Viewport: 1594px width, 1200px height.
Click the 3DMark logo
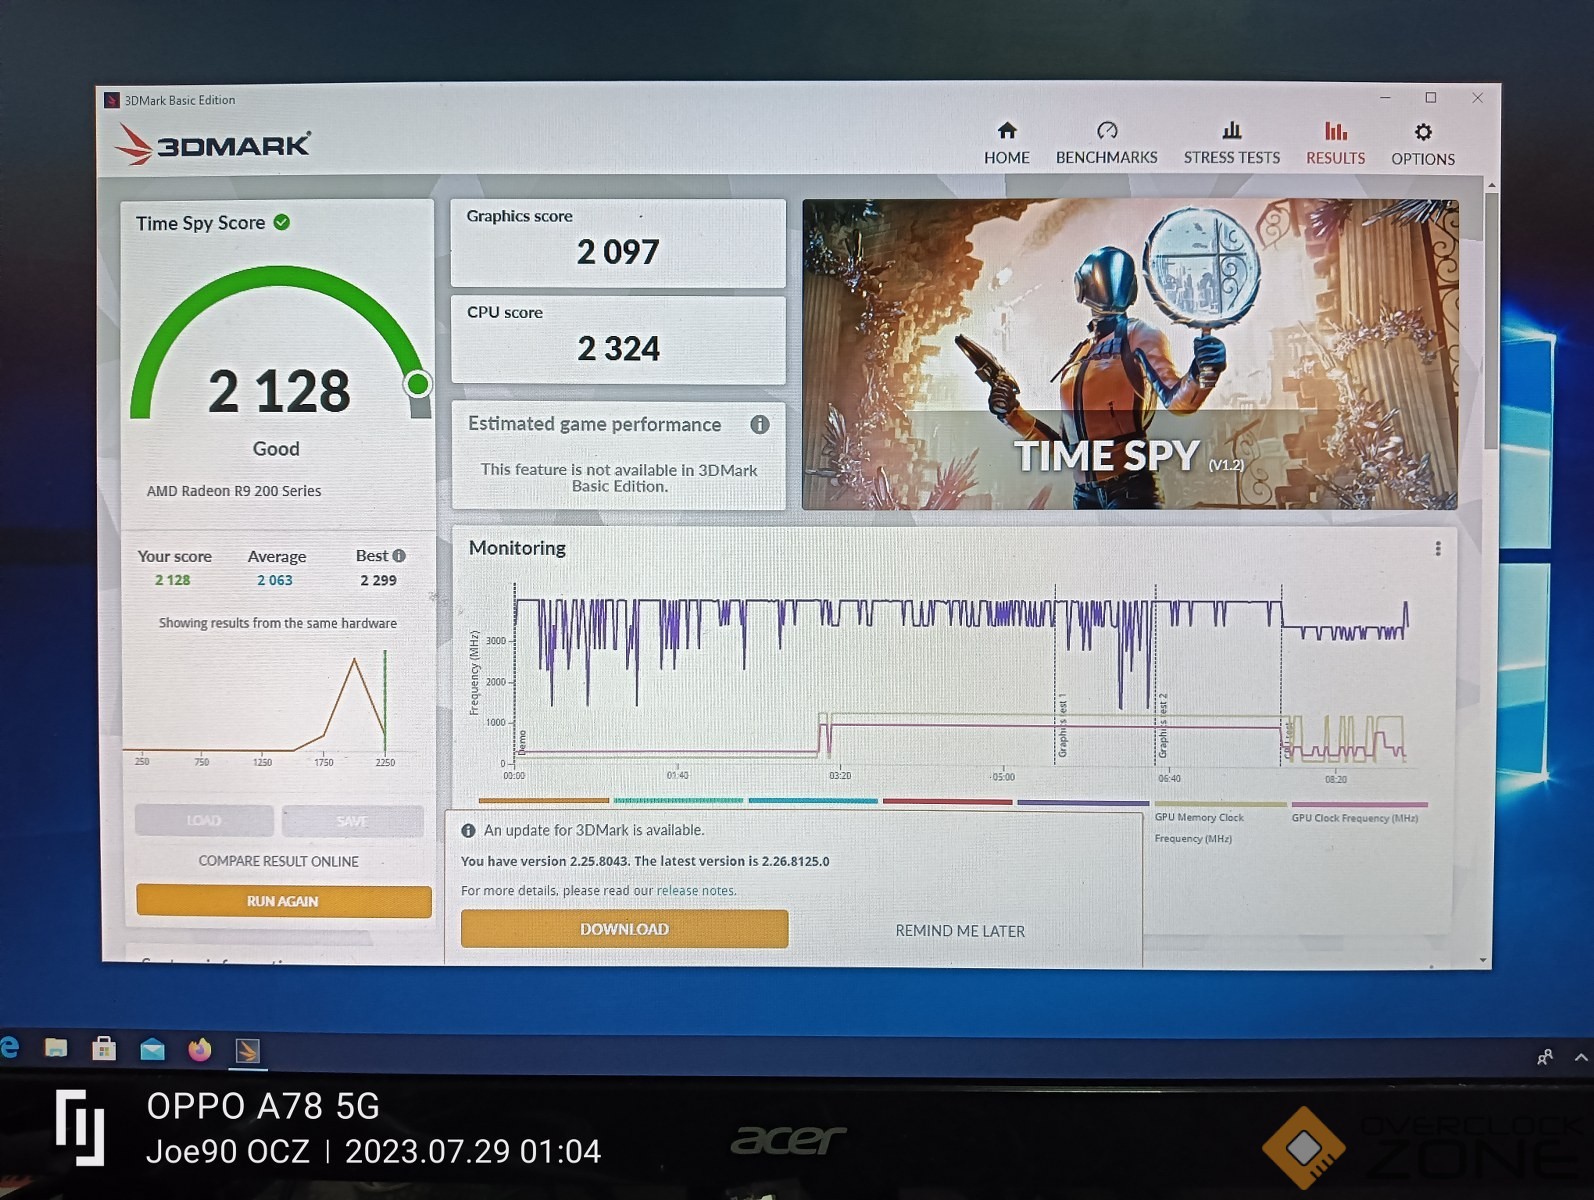point(212,144)
